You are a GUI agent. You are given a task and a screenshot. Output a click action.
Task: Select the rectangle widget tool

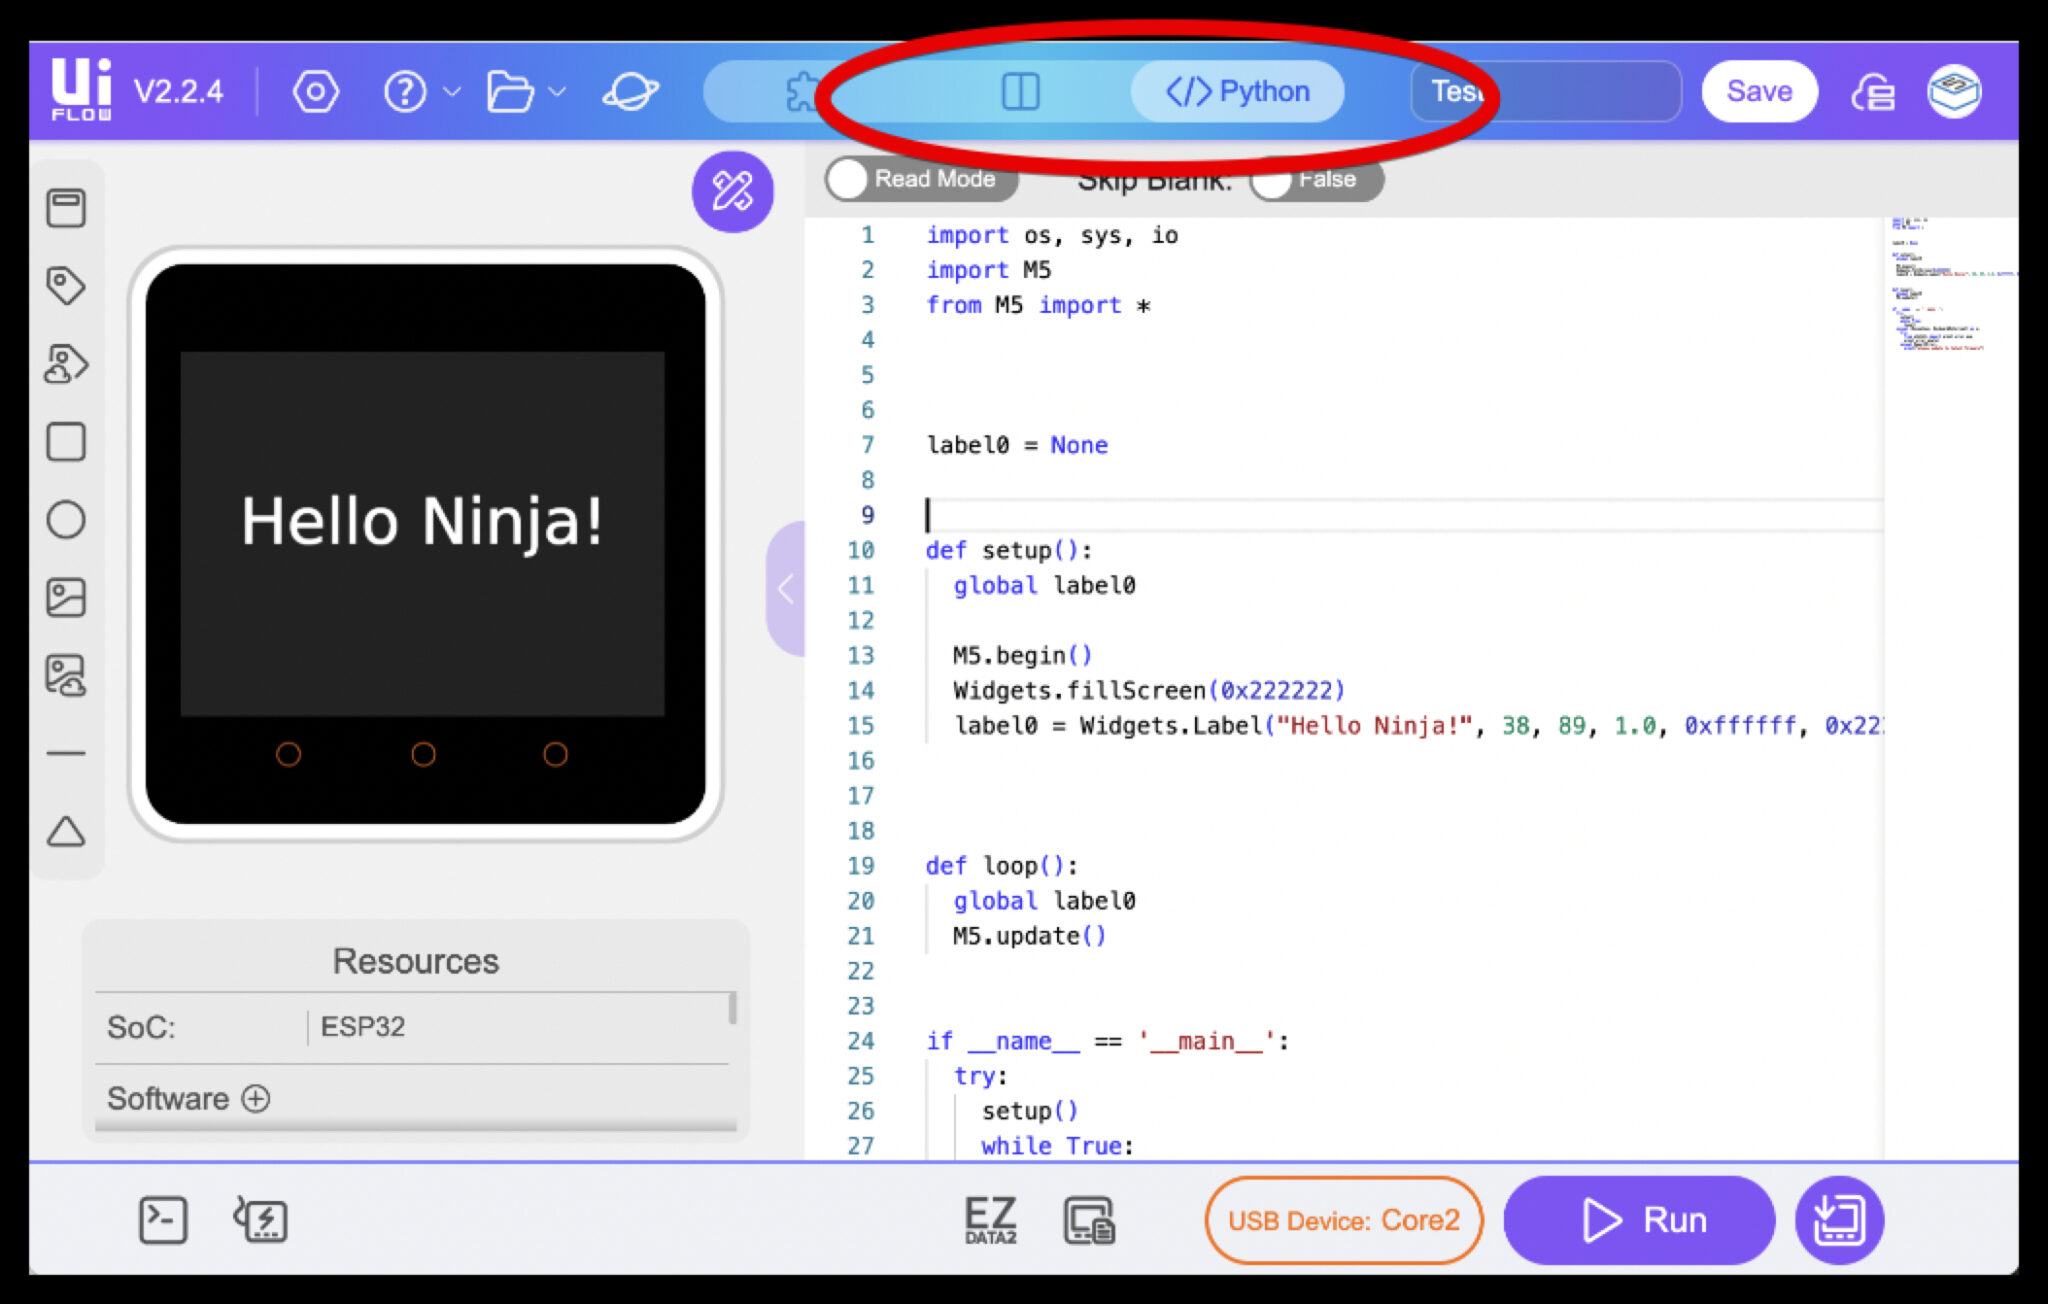pyautogui.click(x=66, y=441)
